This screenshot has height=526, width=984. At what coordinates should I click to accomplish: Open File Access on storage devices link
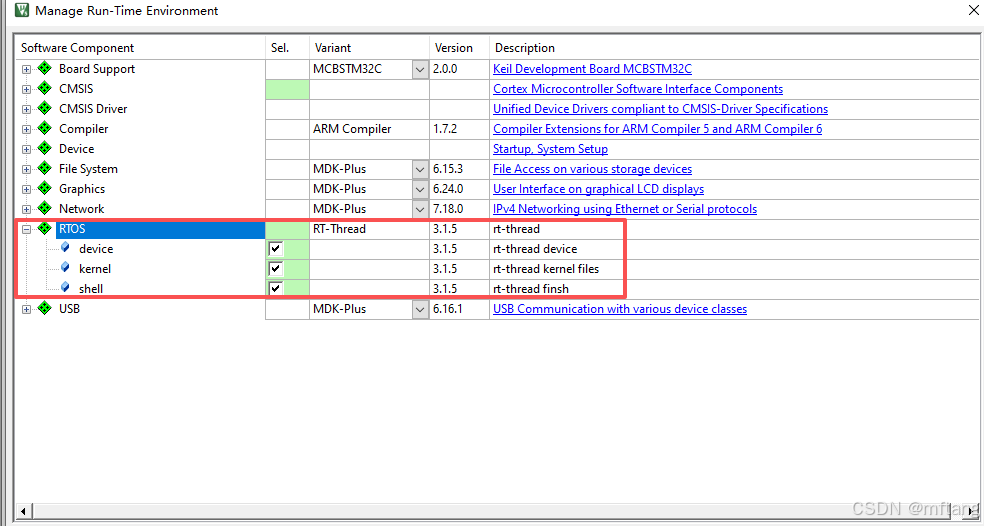click(x=592, y=169)
